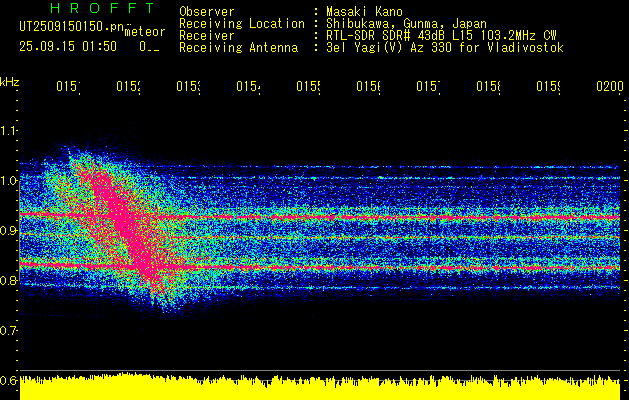This screenshot has width=629, height=400.
Task: Click the 0158 time marker
Action: pos(489,87)
